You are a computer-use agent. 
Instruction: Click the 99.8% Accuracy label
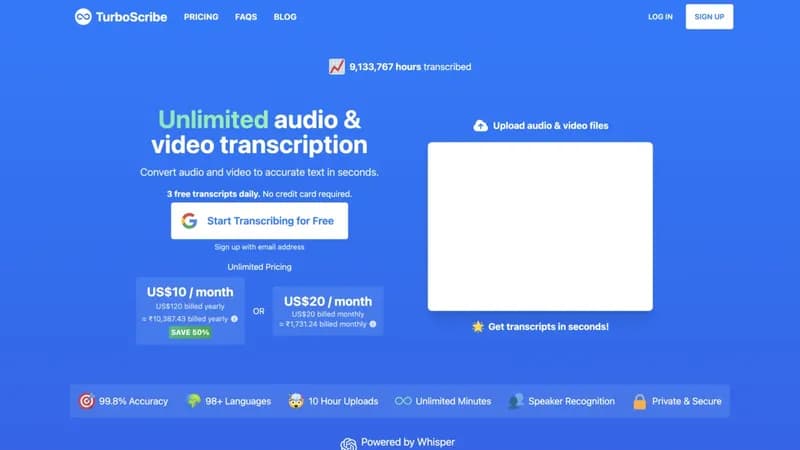click(133, 402)
